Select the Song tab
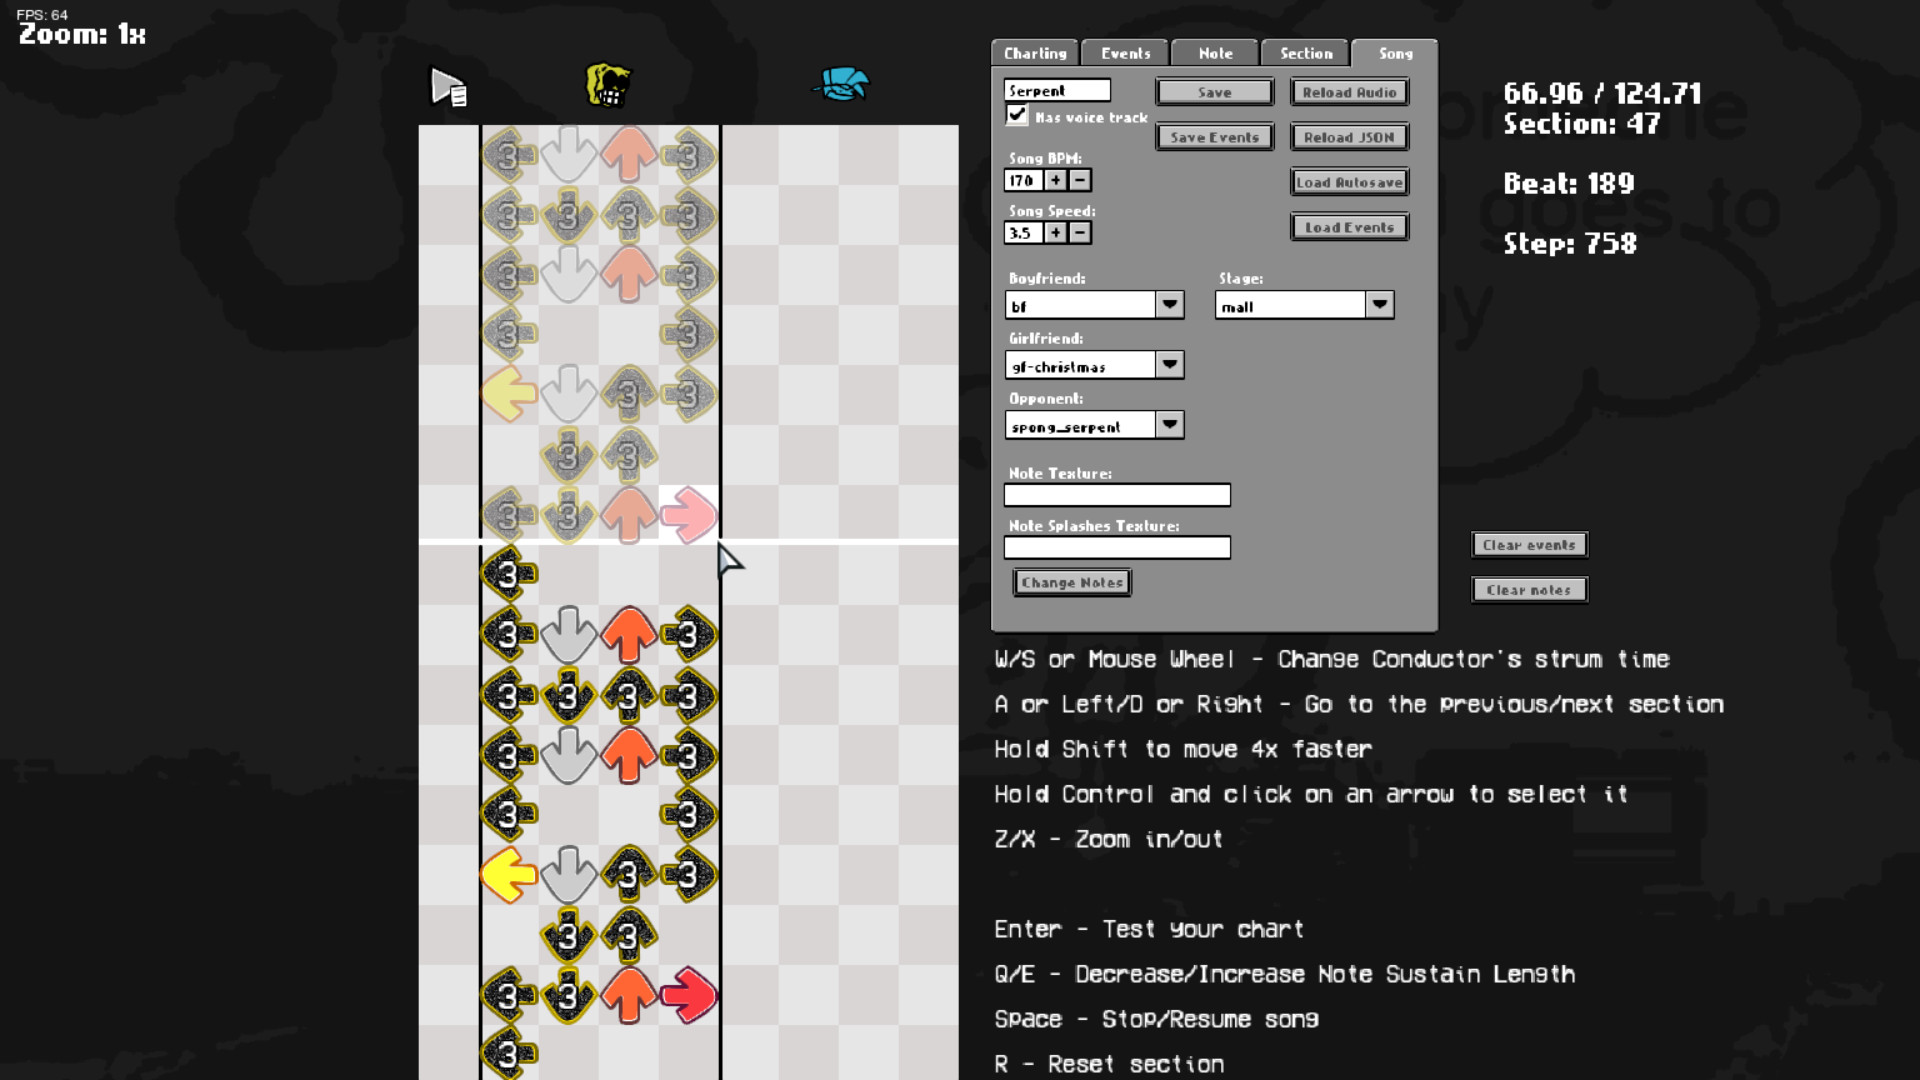 click(1395, 53)
